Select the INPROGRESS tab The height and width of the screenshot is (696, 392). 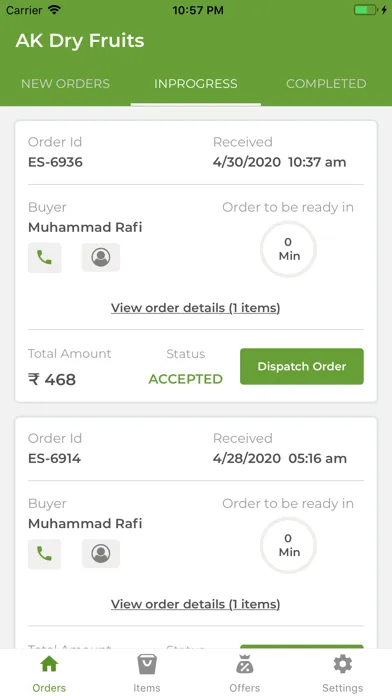(196, 84)
